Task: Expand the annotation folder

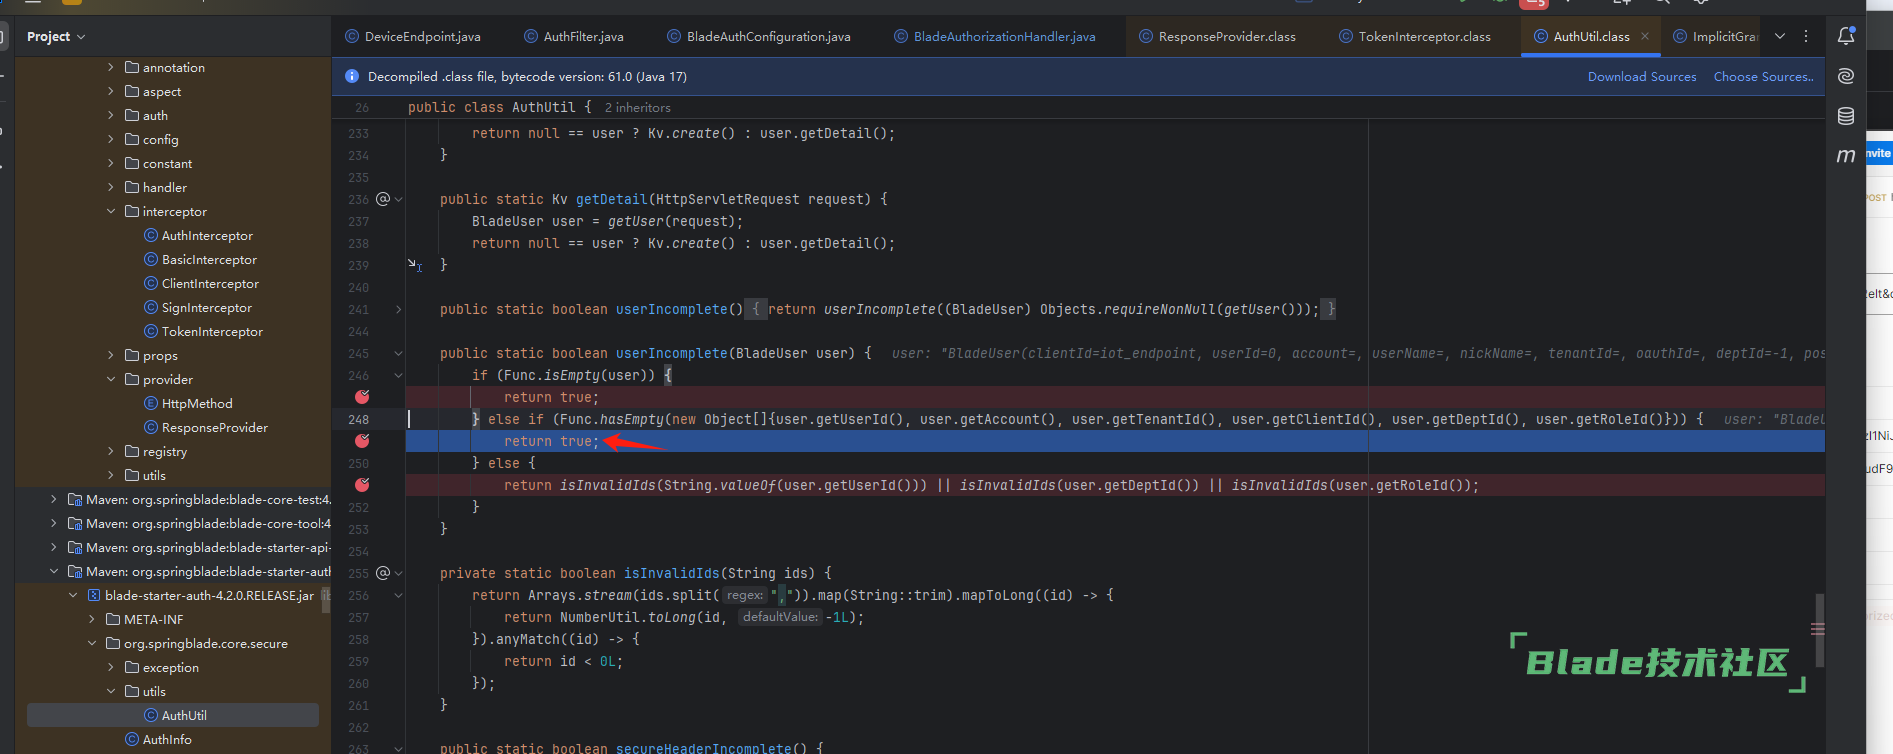Action: coord(111,67)
